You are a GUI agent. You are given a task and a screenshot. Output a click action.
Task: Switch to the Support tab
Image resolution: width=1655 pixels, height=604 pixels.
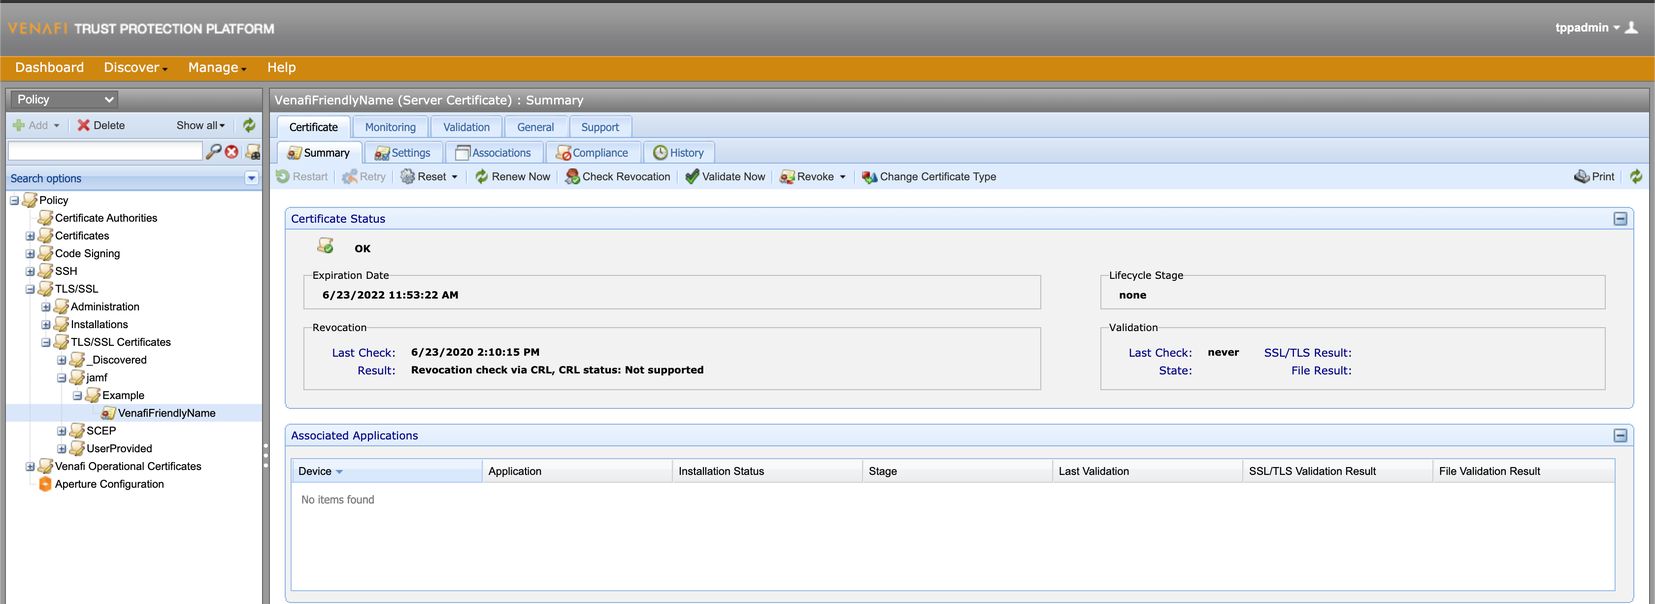point(600,127)
